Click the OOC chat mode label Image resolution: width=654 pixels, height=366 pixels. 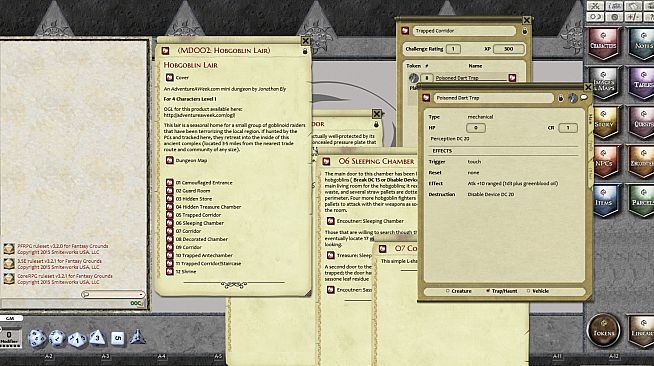pos(136,303)
